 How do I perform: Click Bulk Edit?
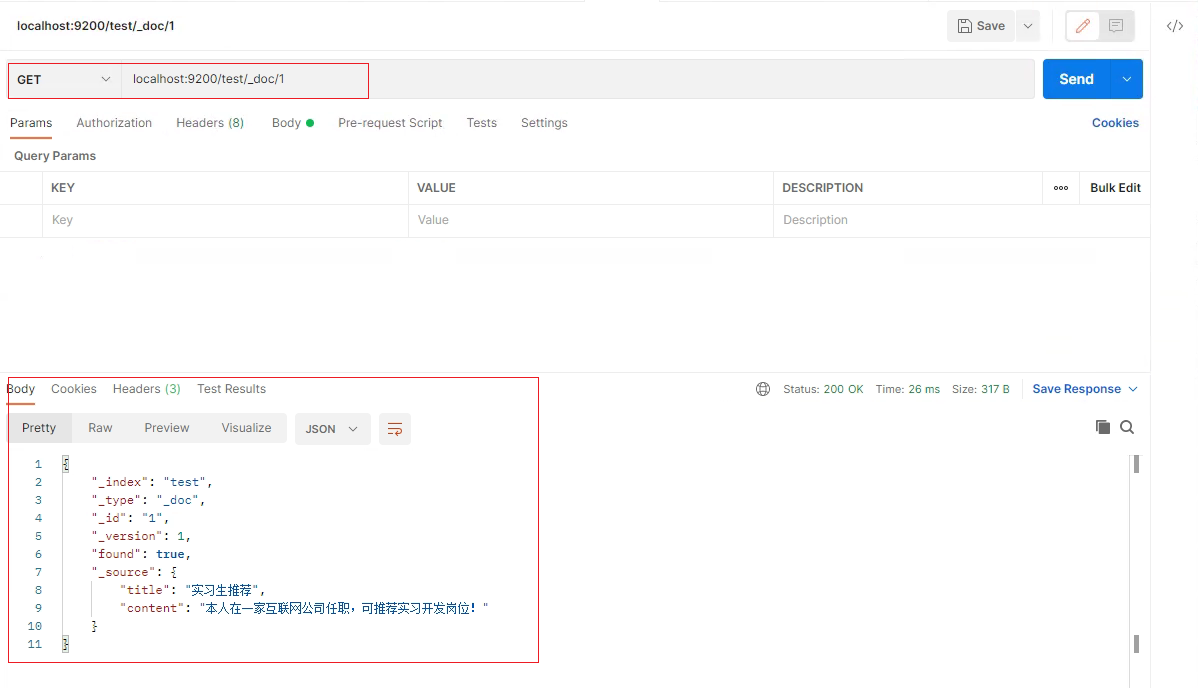1115,188
